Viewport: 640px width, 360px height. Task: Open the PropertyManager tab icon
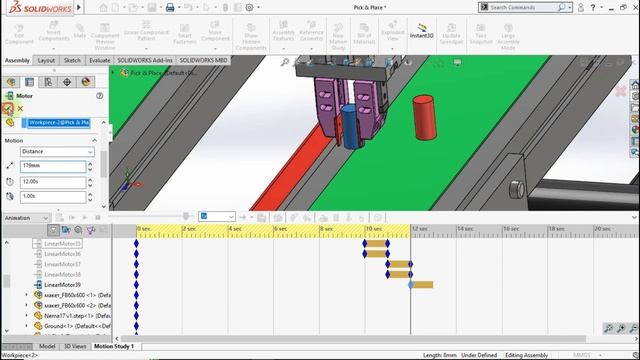pyautogui.click(x=29, y=82)
